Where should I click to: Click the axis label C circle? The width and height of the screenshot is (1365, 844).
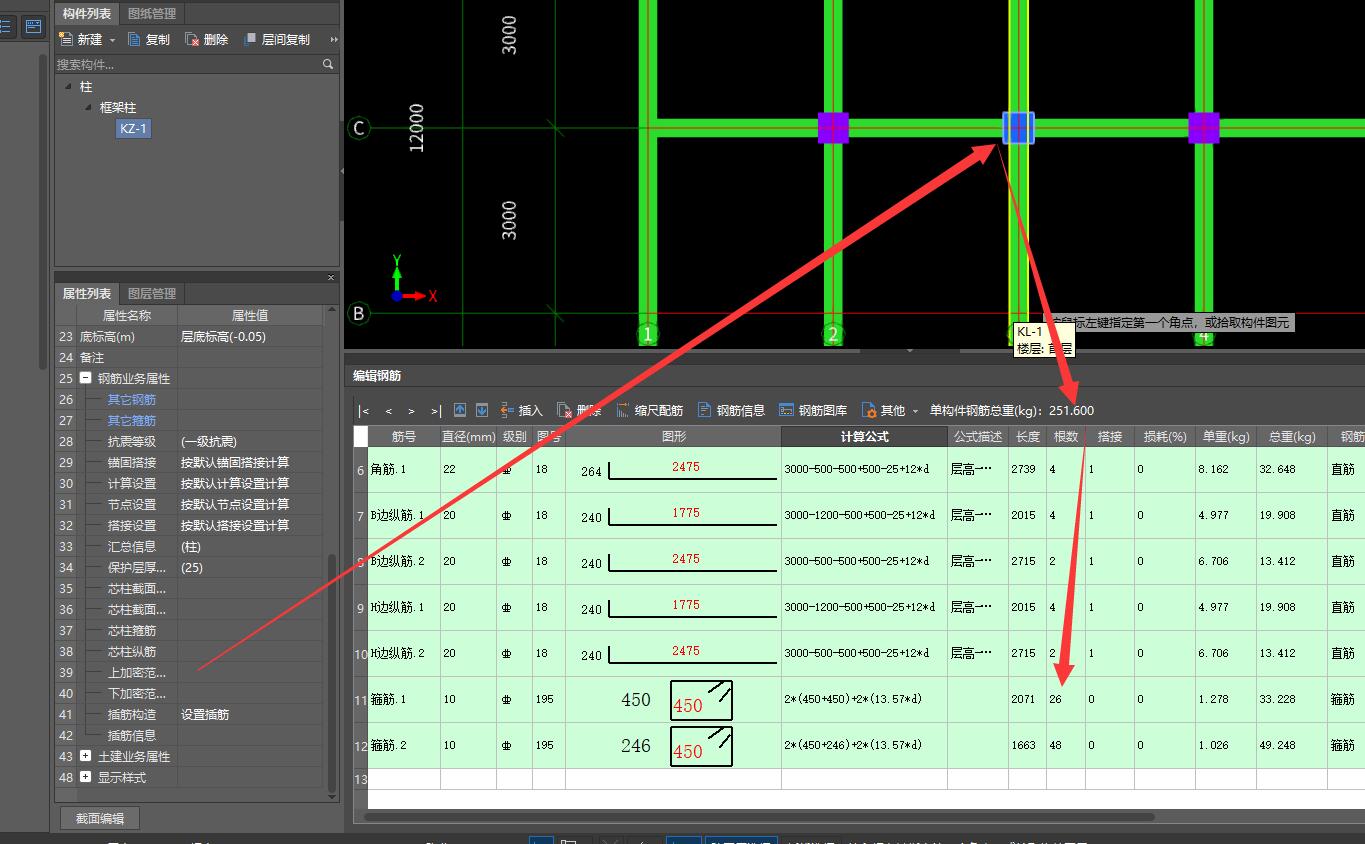point(359,128)
